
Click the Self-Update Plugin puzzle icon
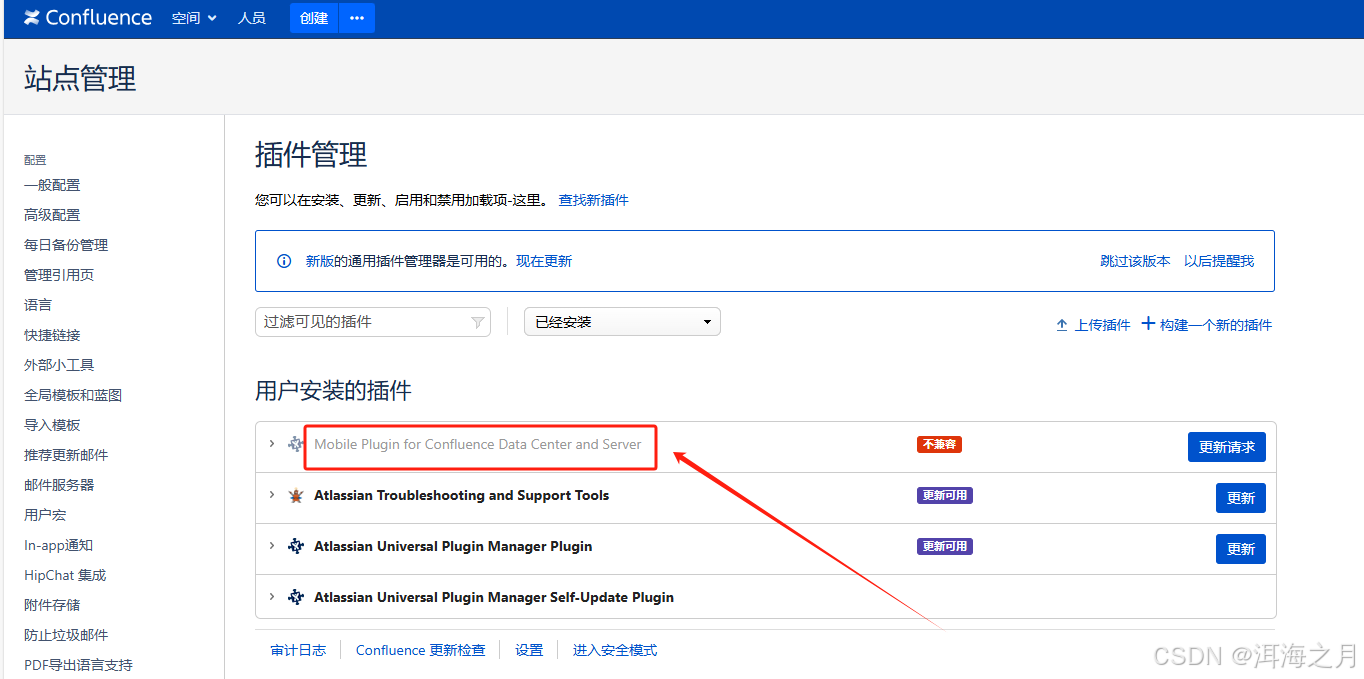pos(296,597)
